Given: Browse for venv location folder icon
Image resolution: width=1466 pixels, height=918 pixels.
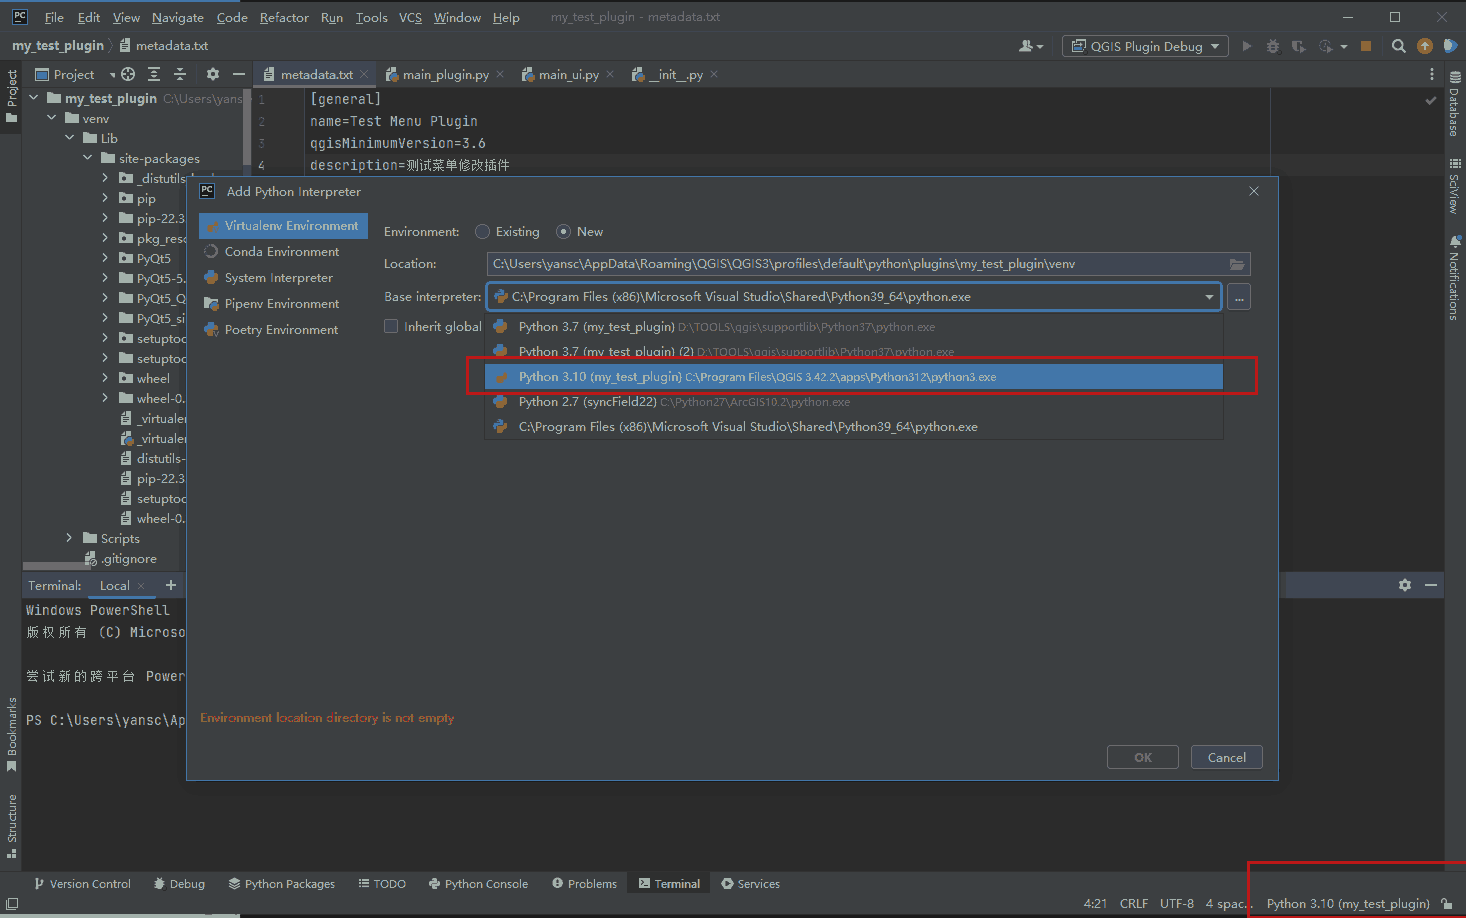Looking at the screenshot, I should tap(1237, 264).
